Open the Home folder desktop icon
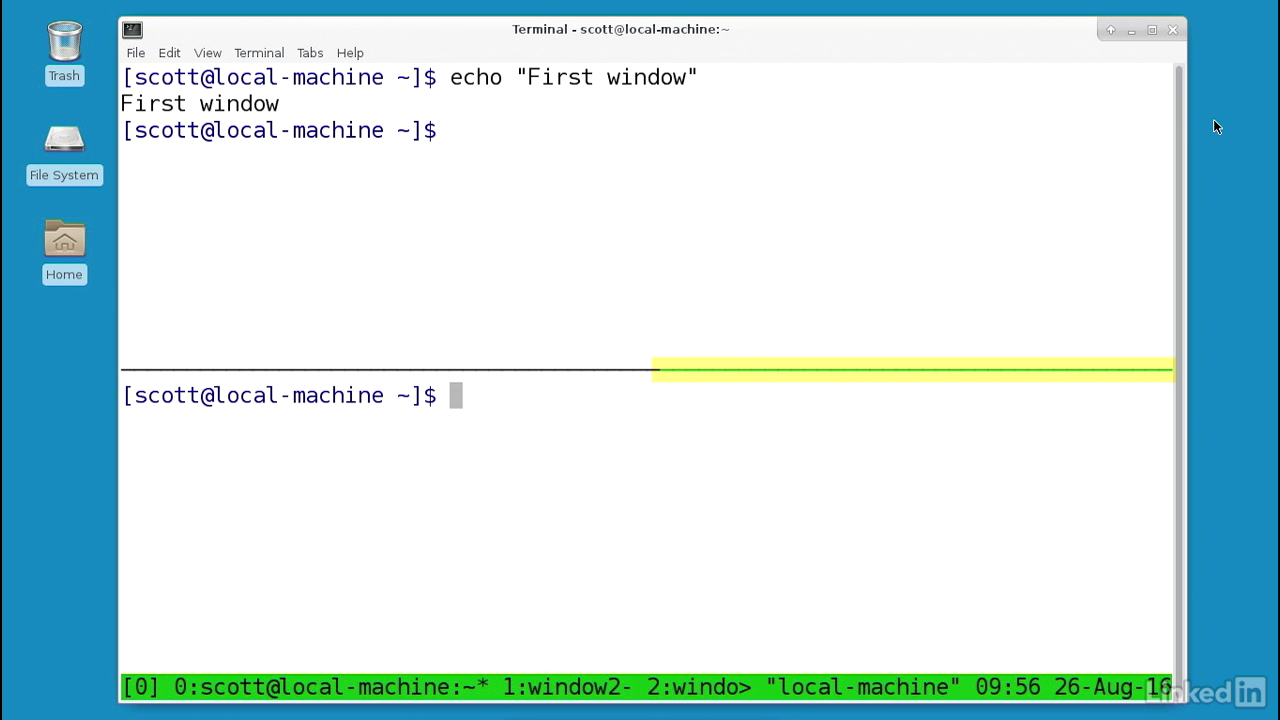This screenshot has height=720, width=1280. pyautogui.click(x=64, y=252)
